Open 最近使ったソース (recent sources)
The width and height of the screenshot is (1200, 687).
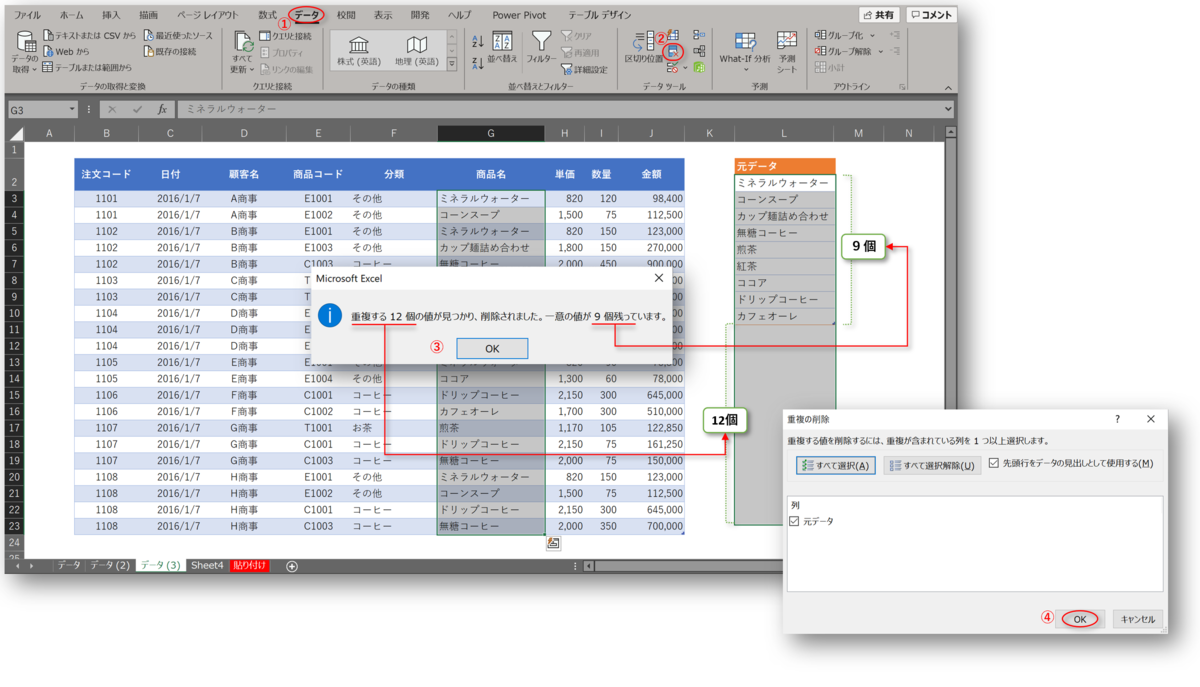(178, 35)
